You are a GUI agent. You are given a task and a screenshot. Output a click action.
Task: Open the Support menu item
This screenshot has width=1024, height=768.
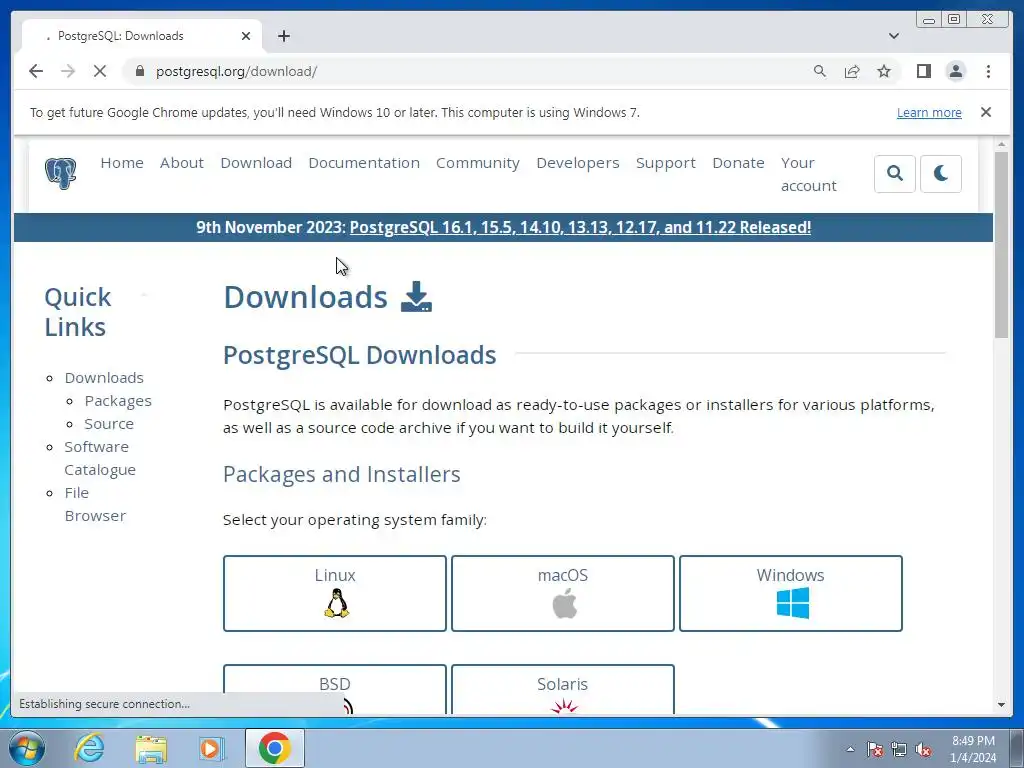click(x=666, y=163)
